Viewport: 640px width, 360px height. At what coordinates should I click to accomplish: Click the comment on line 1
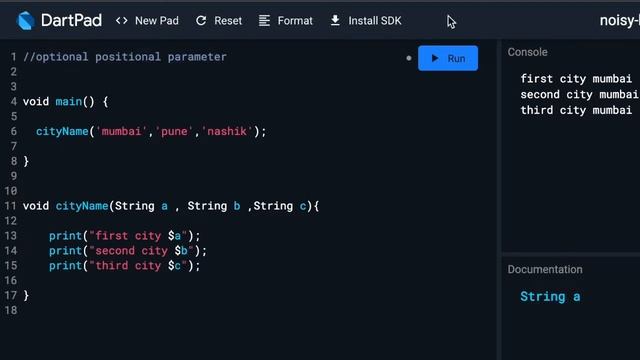point(125,57)
